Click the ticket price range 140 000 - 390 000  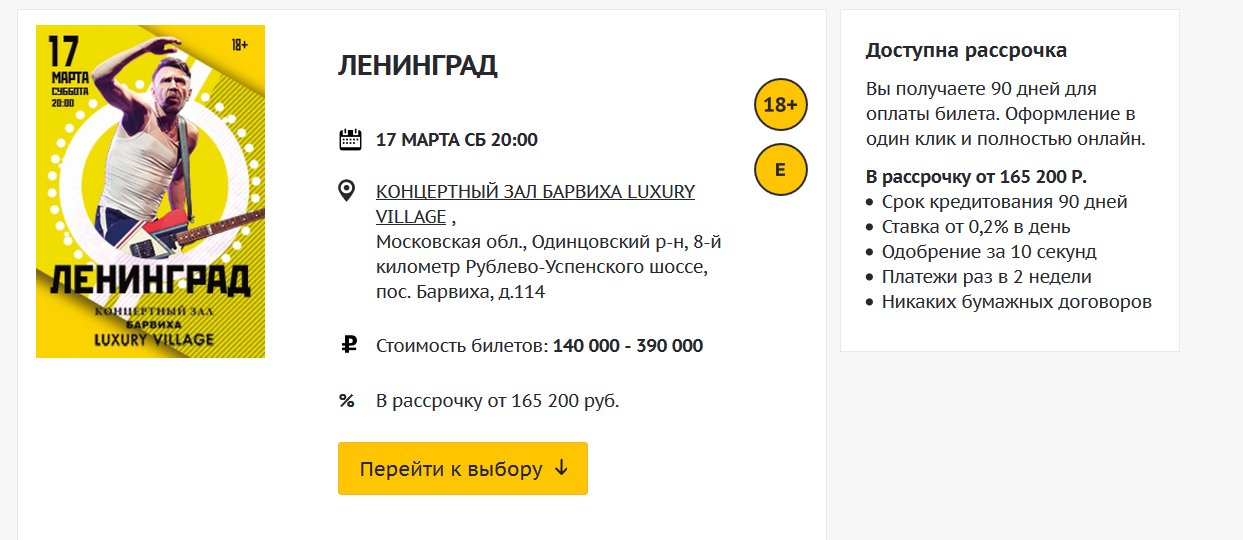(627, 346)
